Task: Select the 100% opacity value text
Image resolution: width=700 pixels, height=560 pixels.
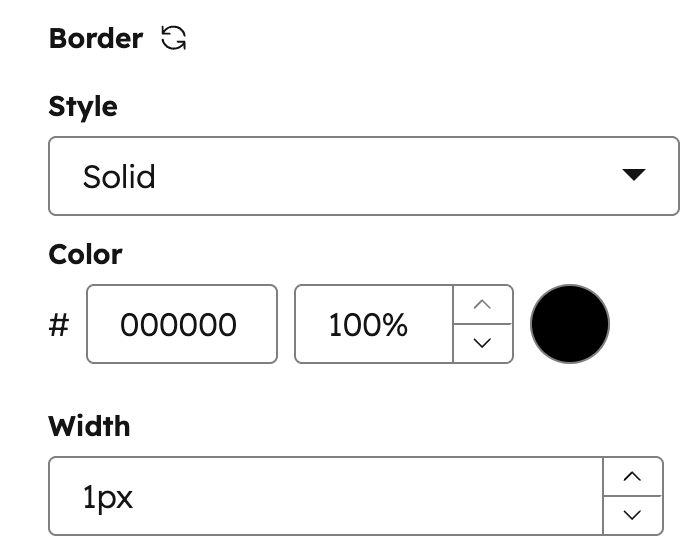Action: [x=367, y=325]
